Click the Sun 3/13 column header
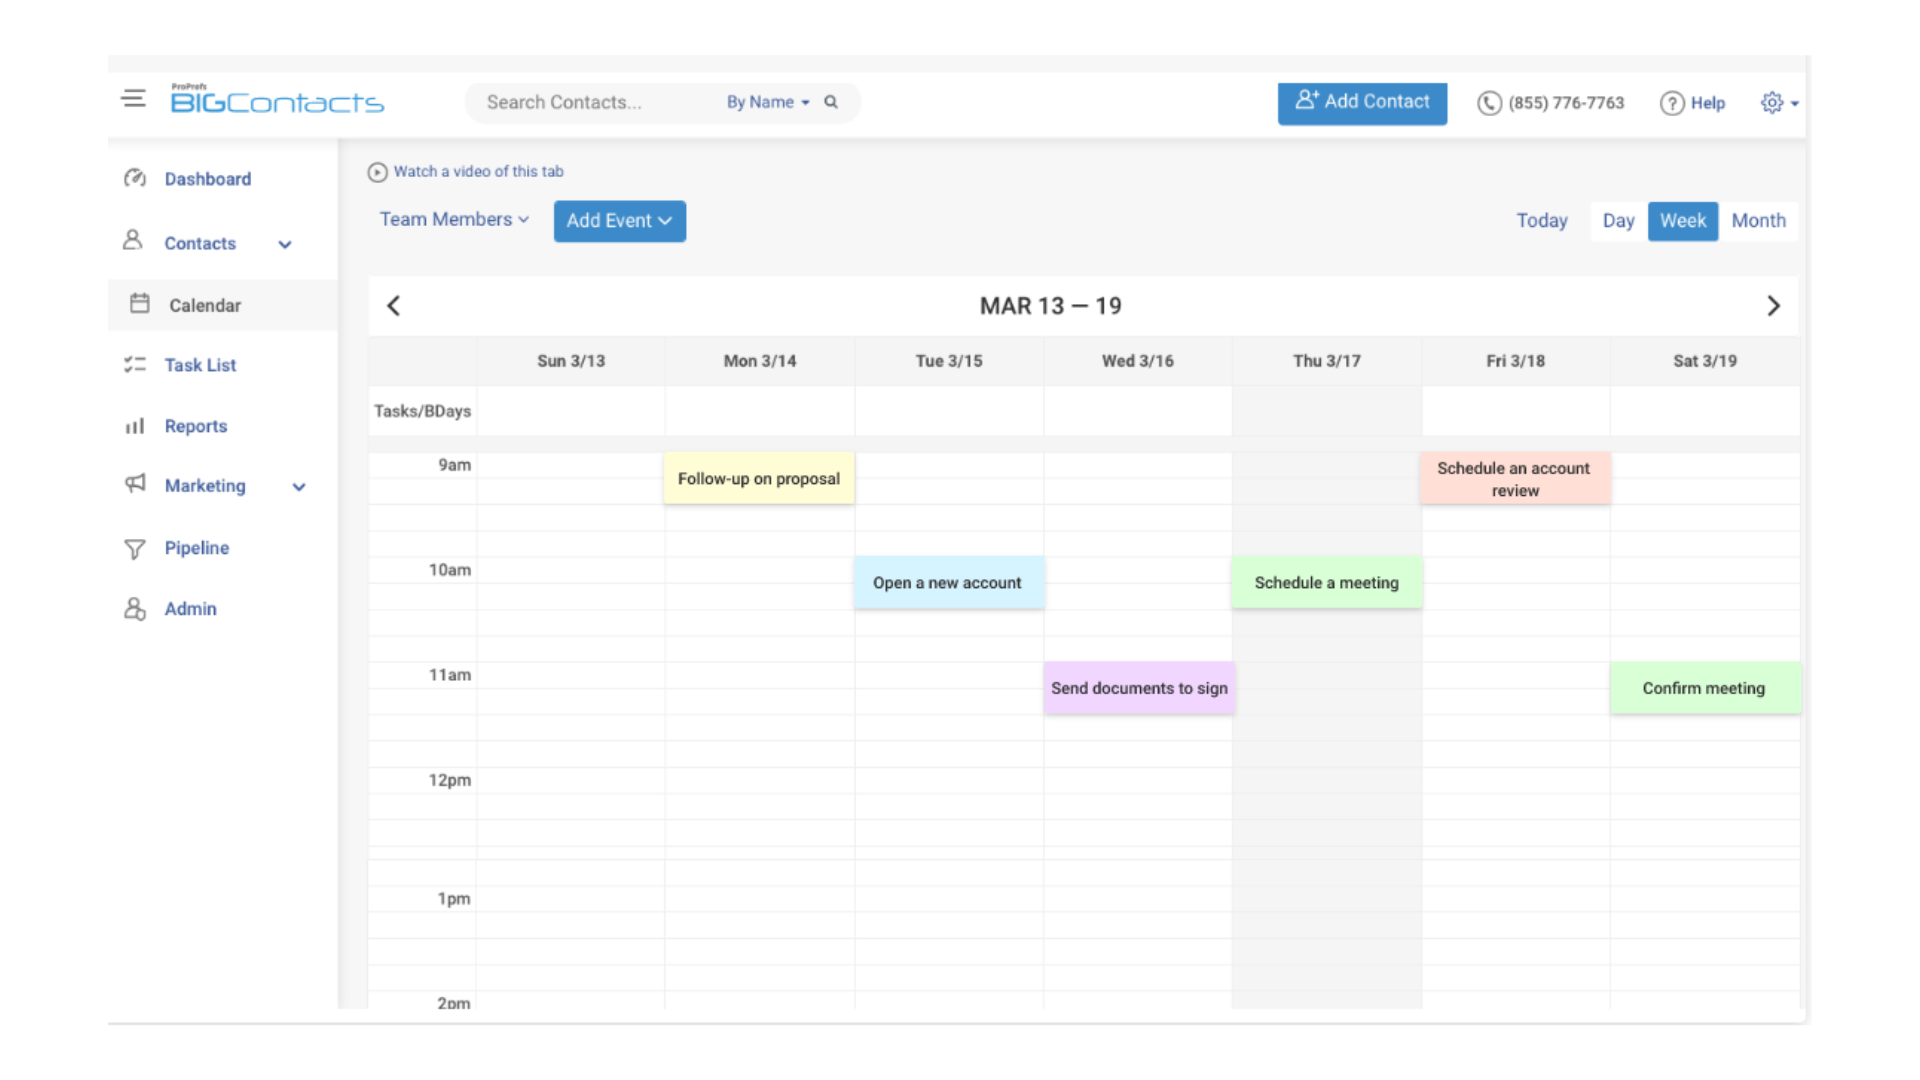This screenshot has width=1920, height=1080. point(571,361)
